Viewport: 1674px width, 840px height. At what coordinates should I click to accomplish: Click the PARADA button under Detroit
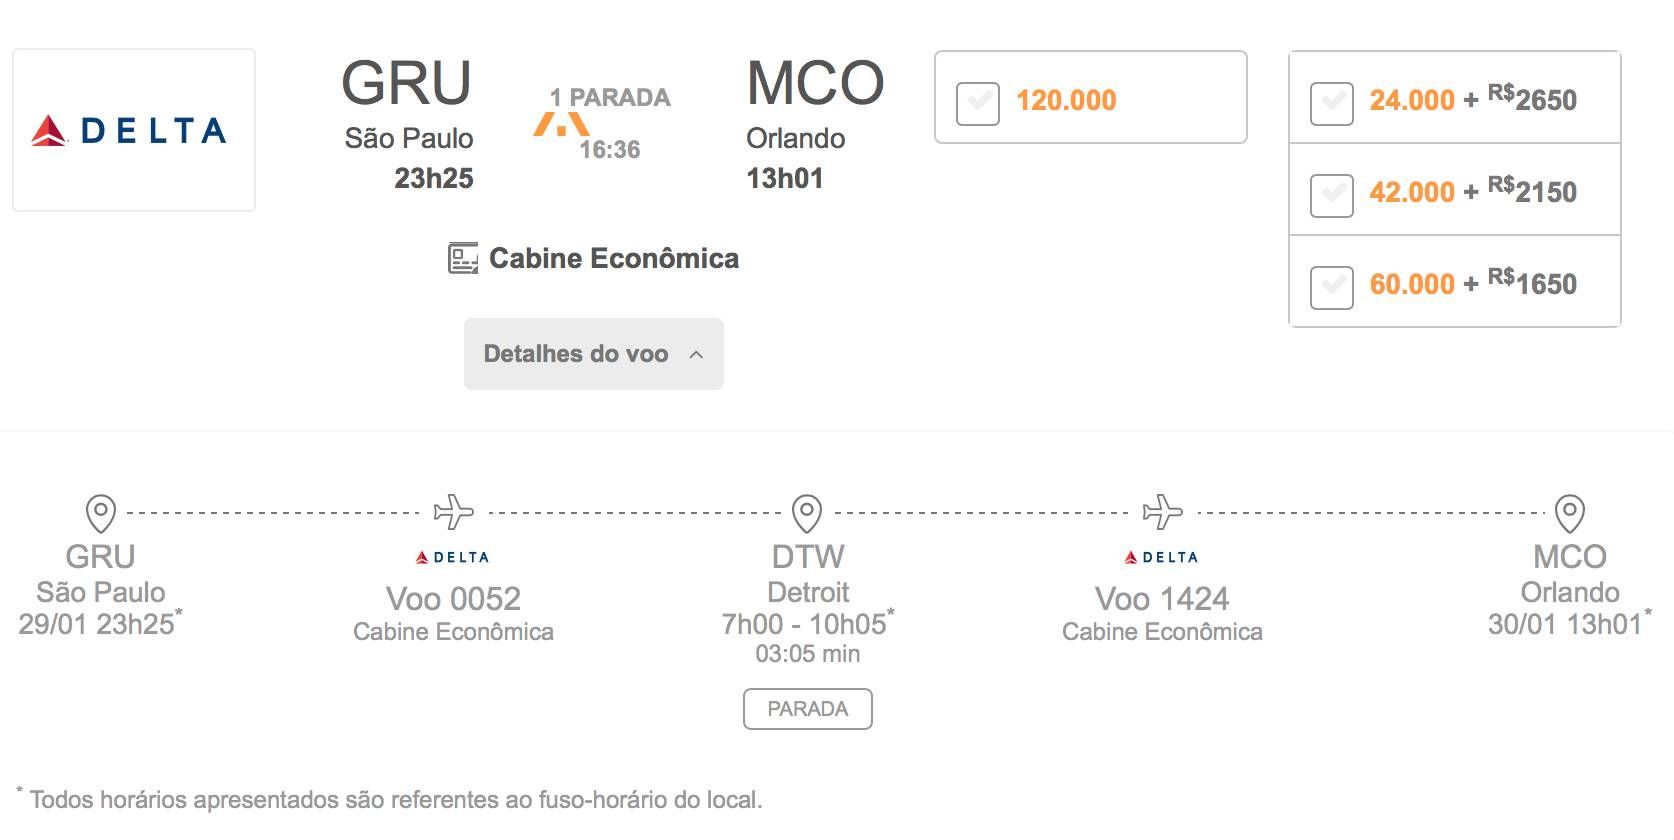808,709
